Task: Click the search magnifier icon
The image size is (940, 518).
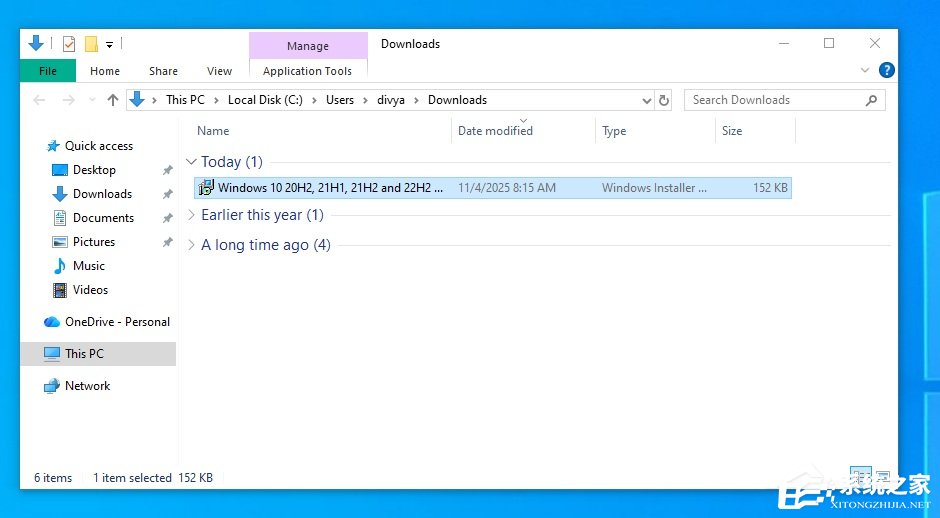Action: (x=871, y=100)
